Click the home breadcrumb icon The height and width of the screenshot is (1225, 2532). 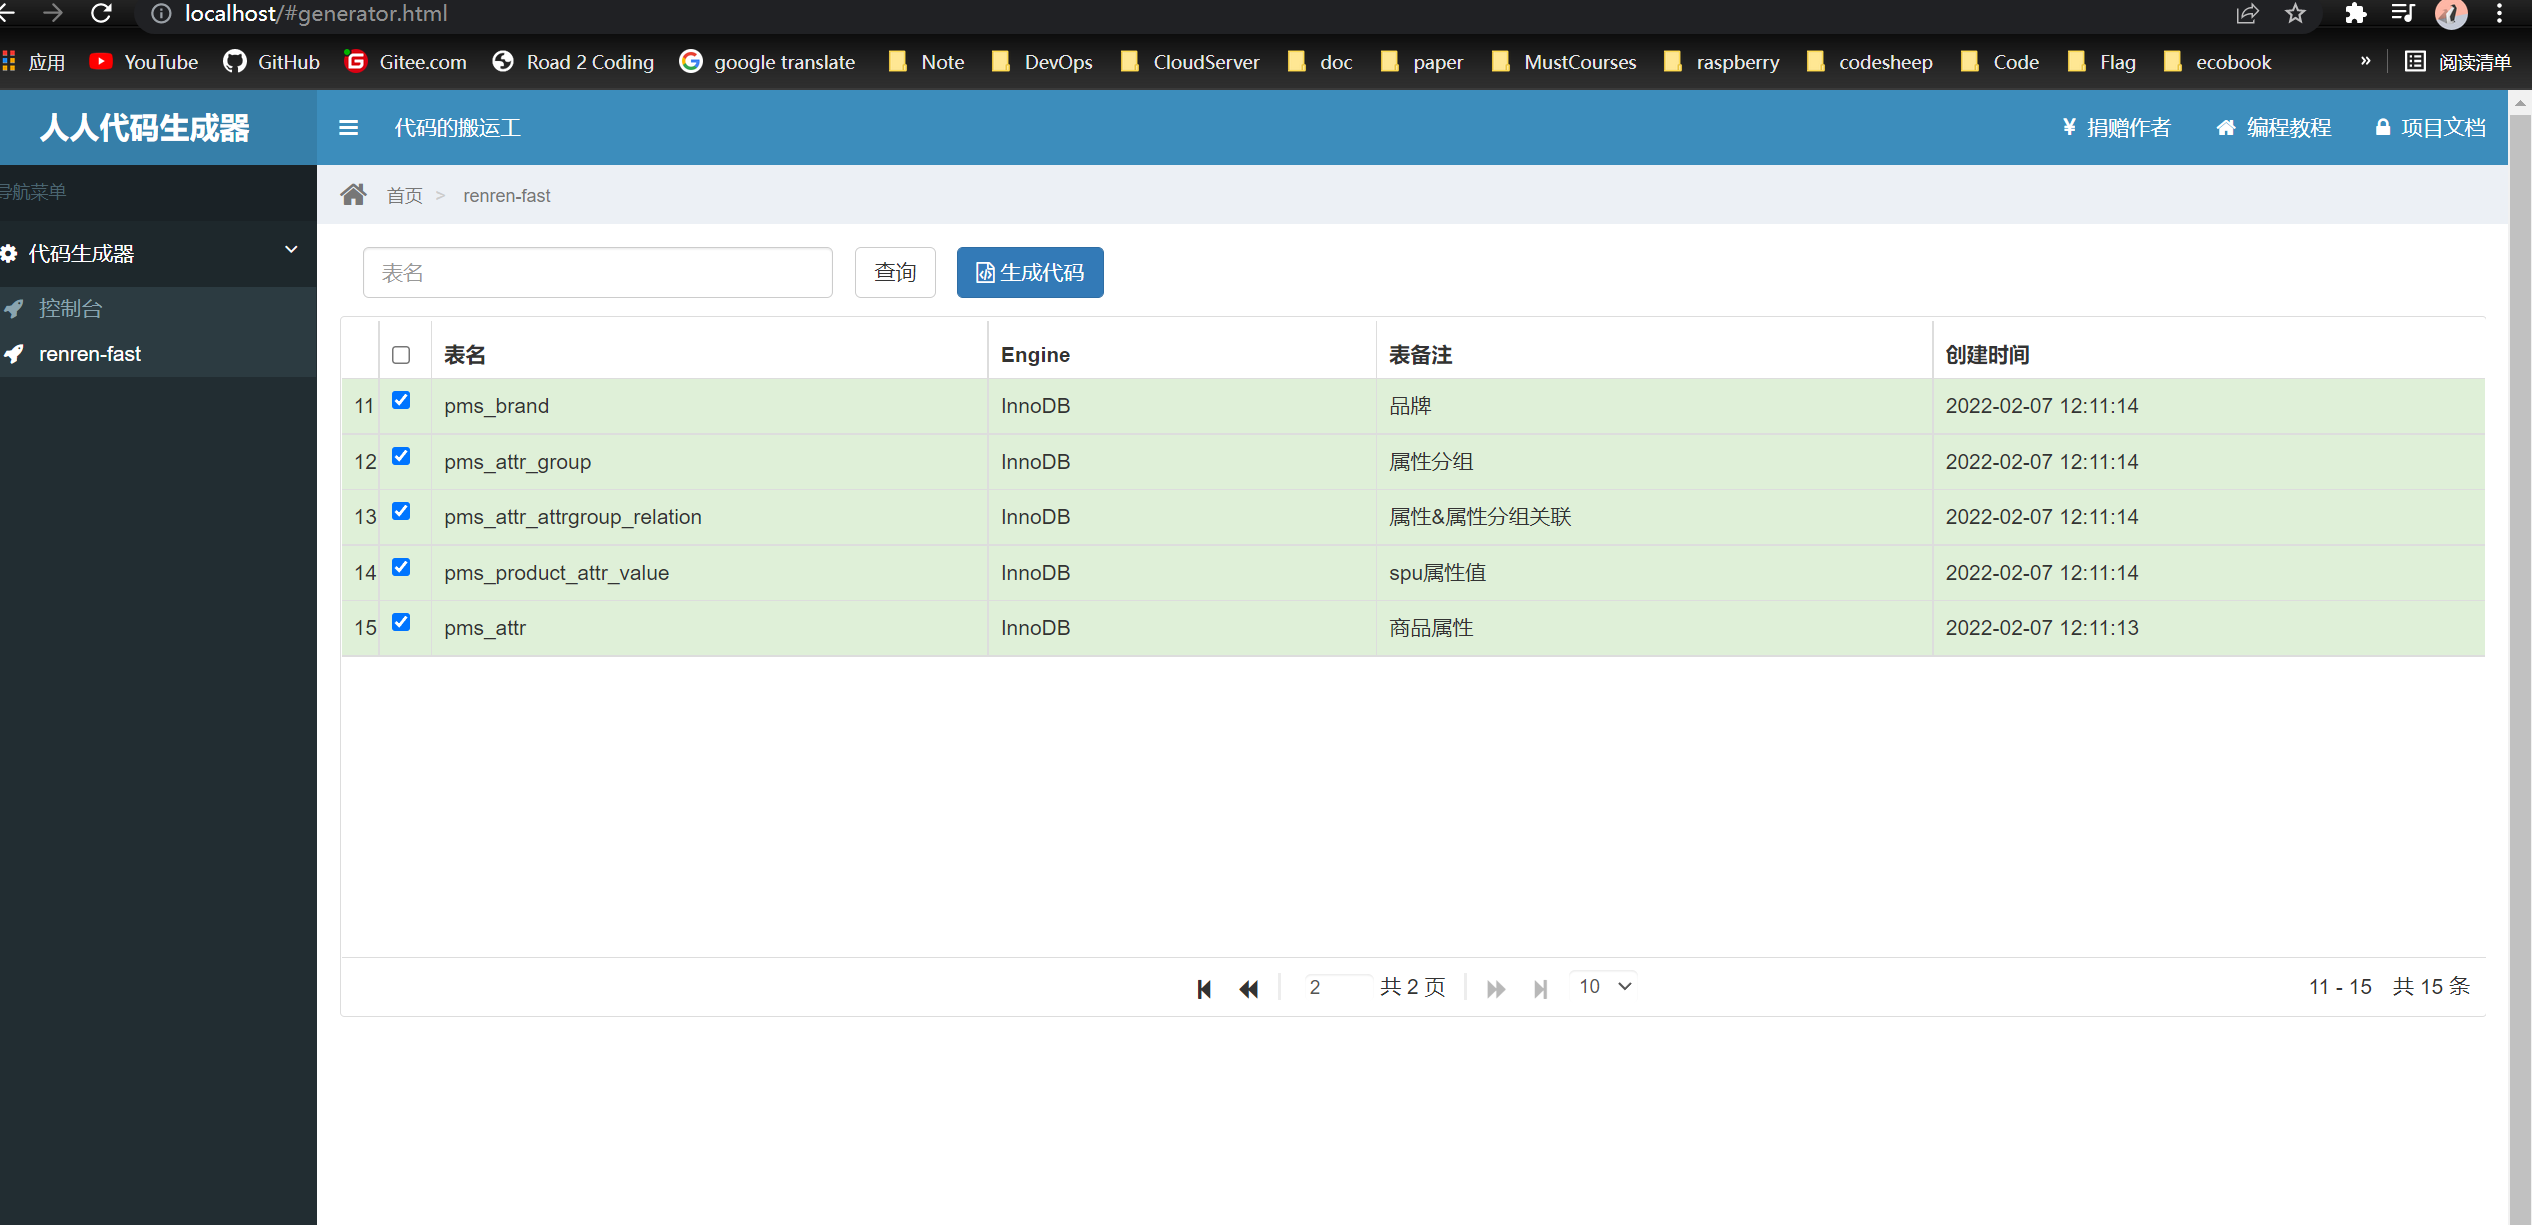[353, 195]
